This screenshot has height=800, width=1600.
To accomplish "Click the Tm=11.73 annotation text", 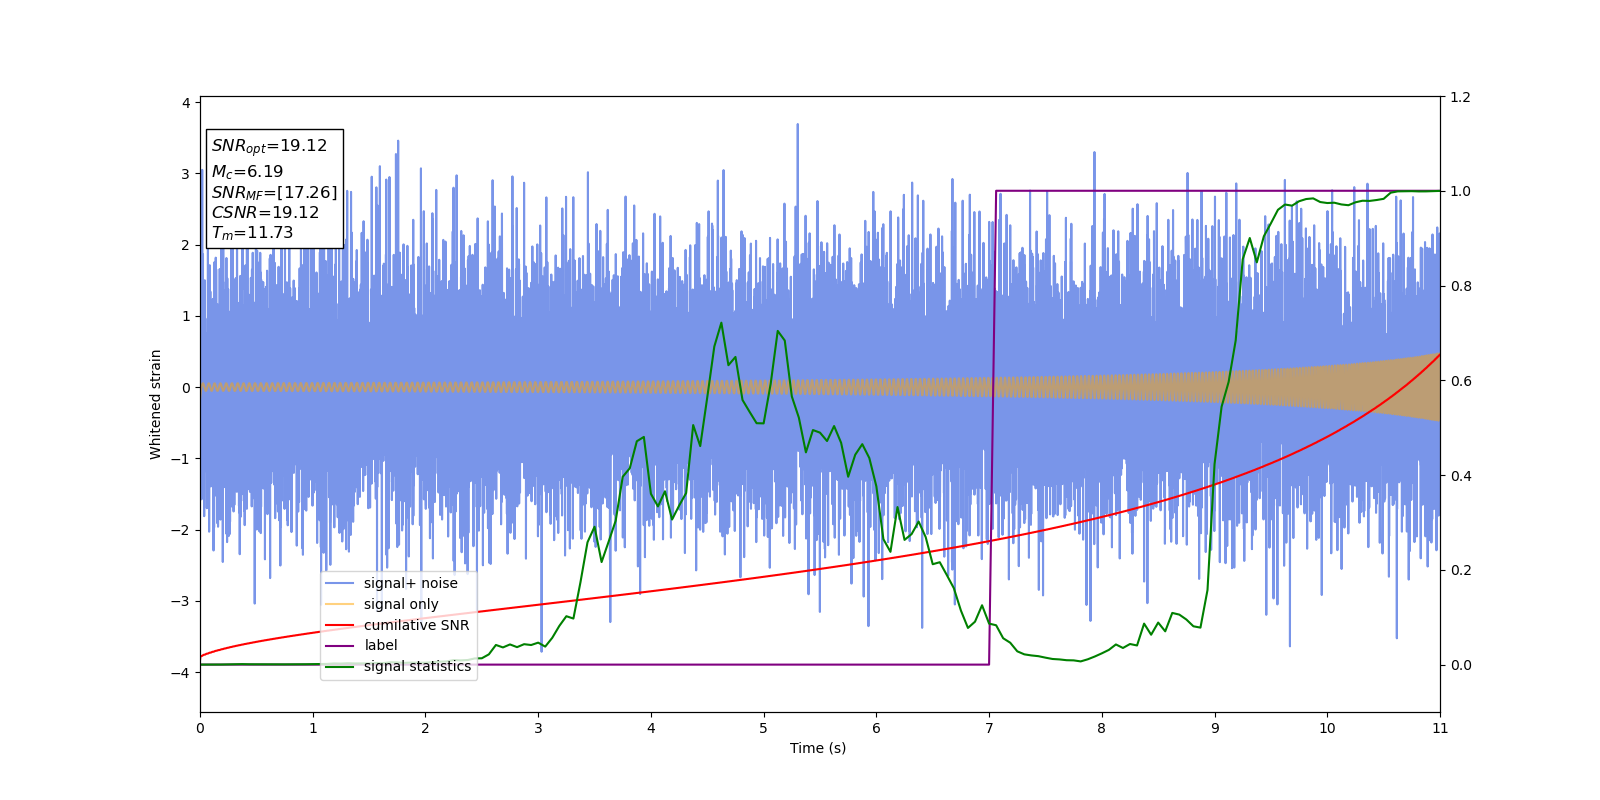I will (252, 233).
